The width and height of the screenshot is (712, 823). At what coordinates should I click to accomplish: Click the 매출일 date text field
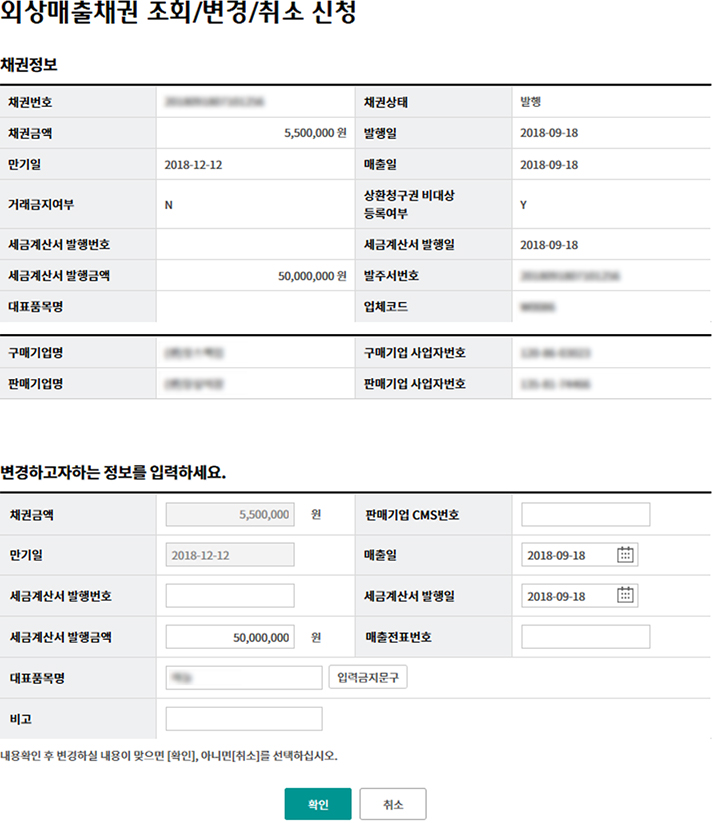[x=567, y=555]
